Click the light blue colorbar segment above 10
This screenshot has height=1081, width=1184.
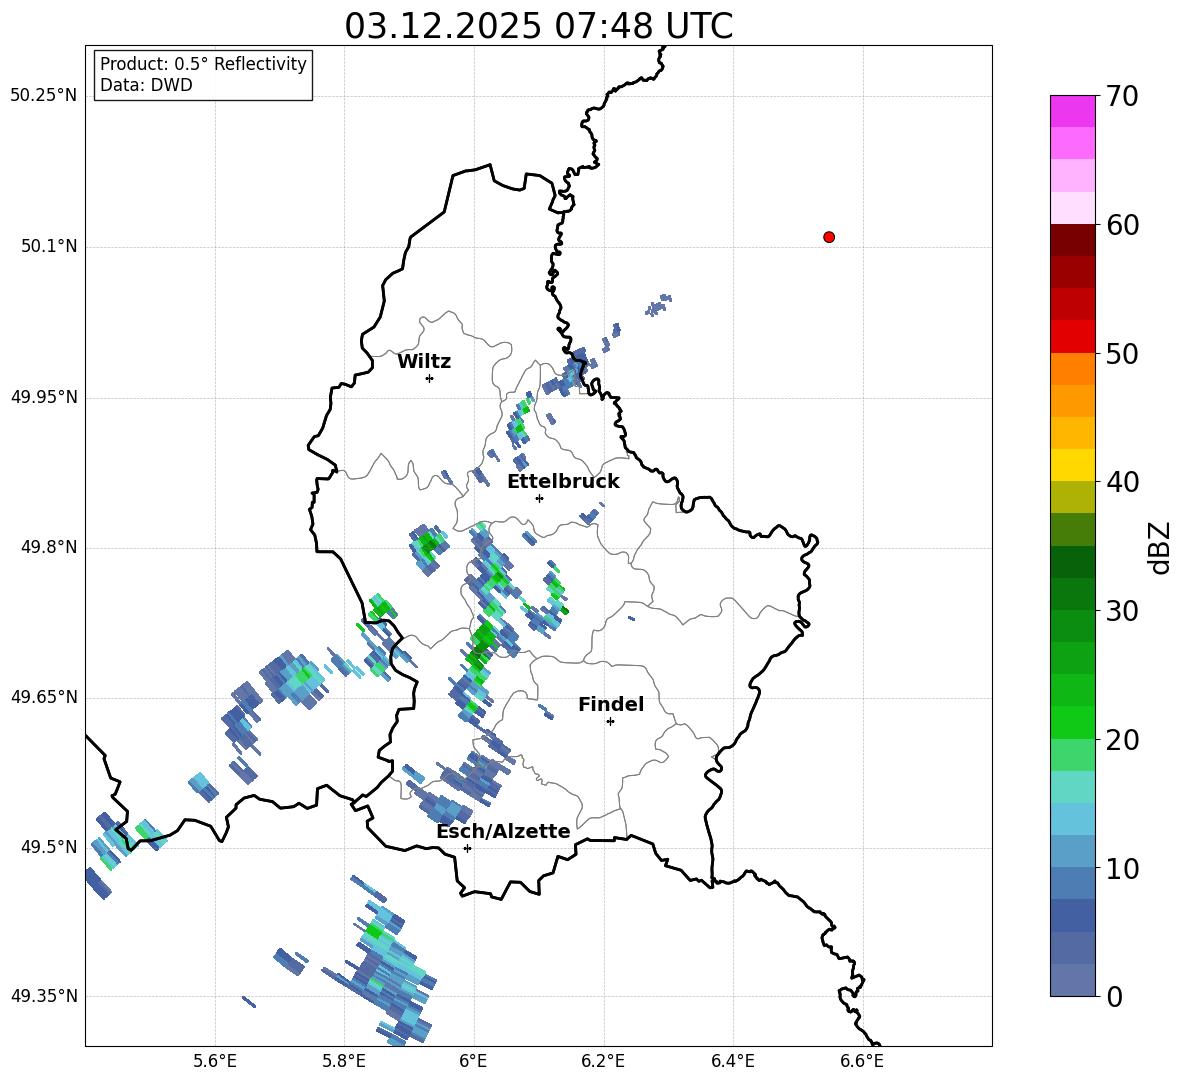1072,852
